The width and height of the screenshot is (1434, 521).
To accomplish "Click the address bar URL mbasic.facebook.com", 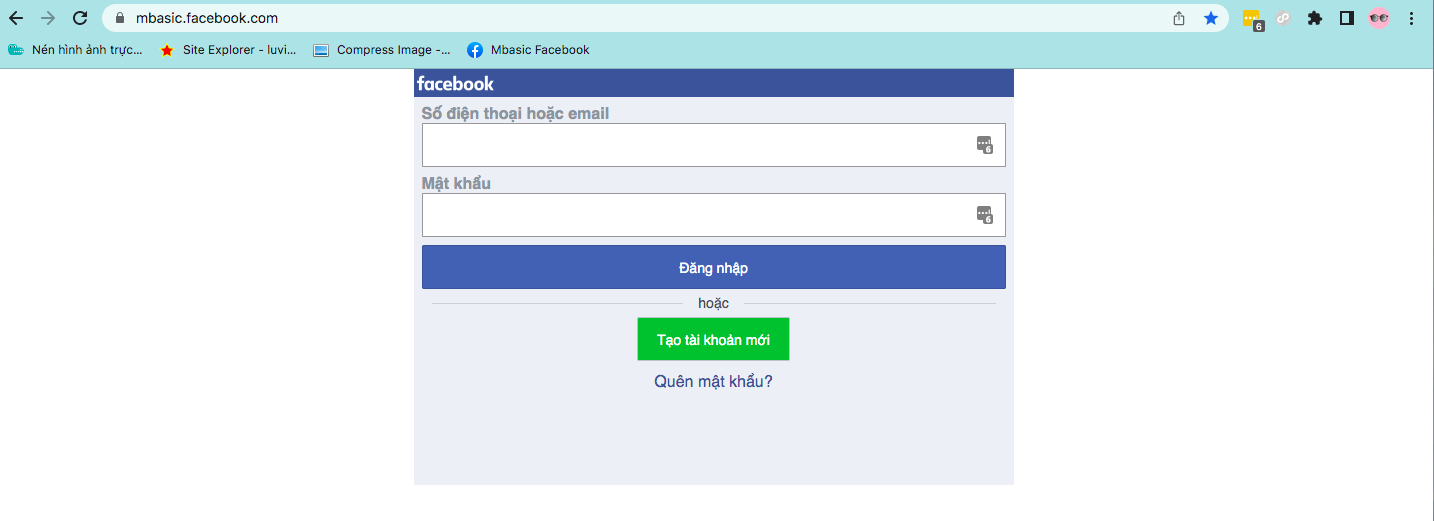I will click(207, 18).
